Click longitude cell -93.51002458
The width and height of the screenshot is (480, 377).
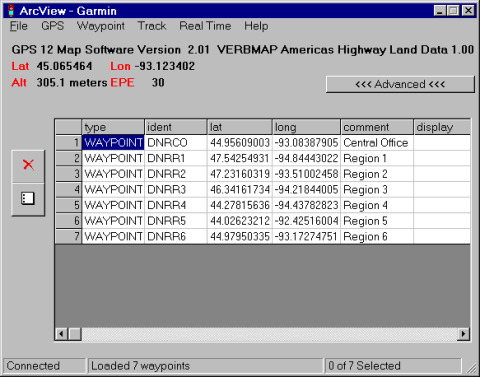click(x=306, y=174)
